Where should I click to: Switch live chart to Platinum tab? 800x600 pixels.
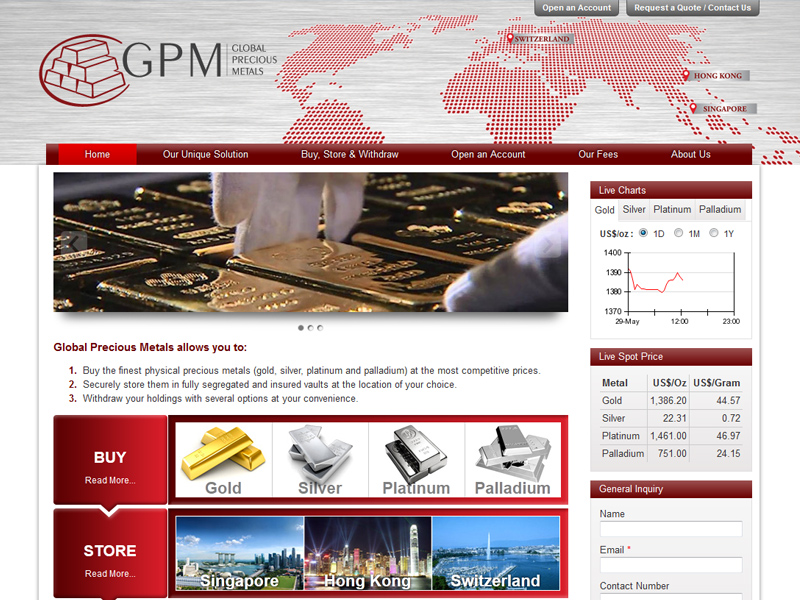click(x=672, y=209)
